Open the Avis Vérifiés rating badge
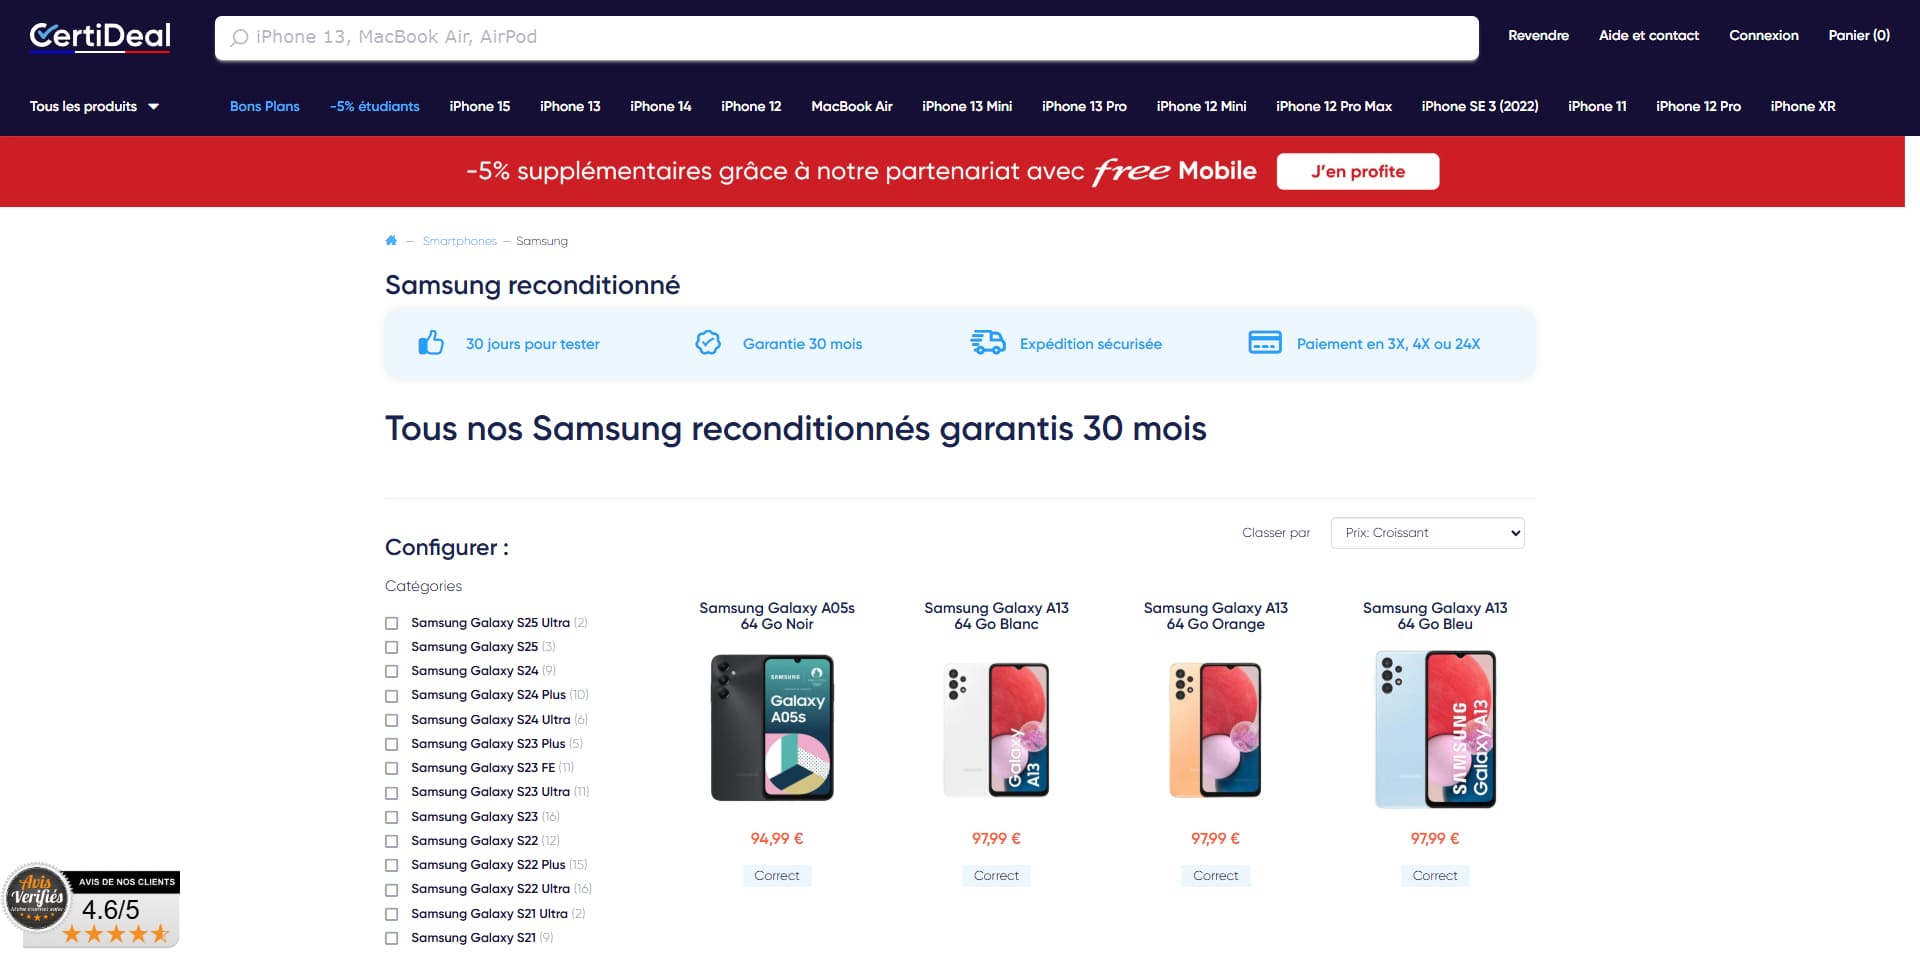Viewport: 1920px width, 953px height. click(92, 905)
